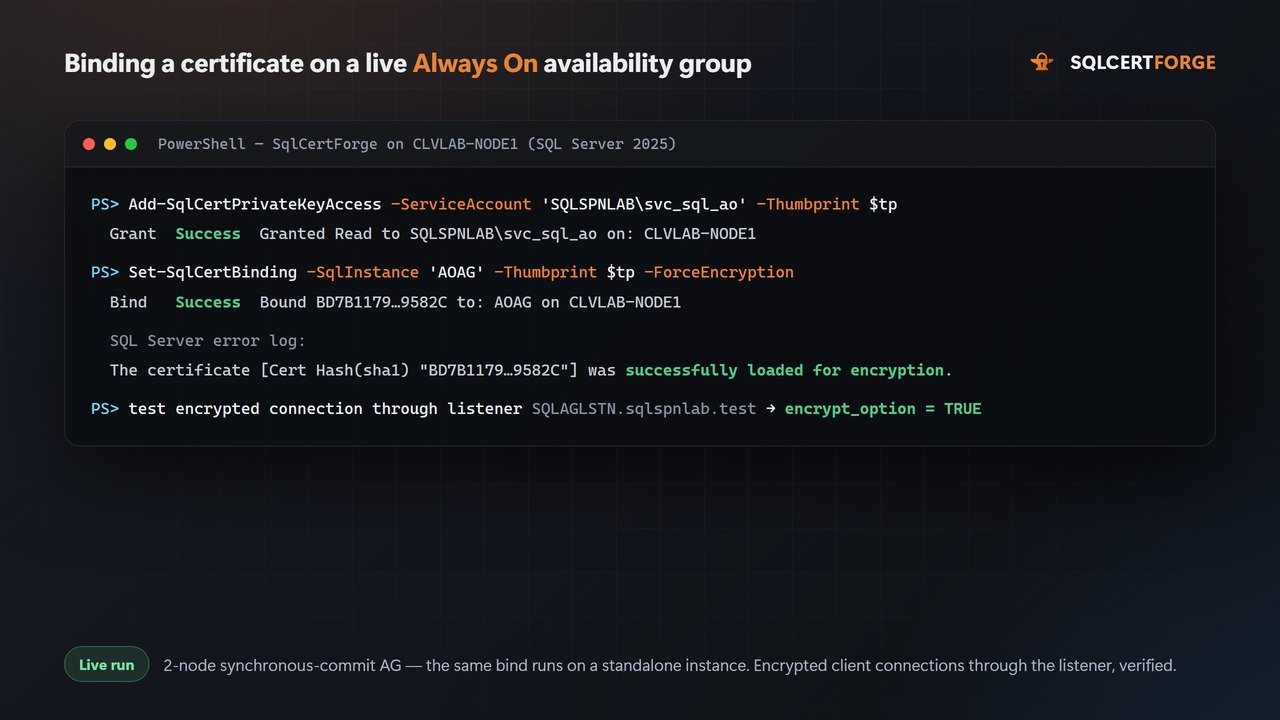Click the 'SQL Server error log:' label
Screen dimensions: 1280x720
pyautogui.click(x=208, y=341)
